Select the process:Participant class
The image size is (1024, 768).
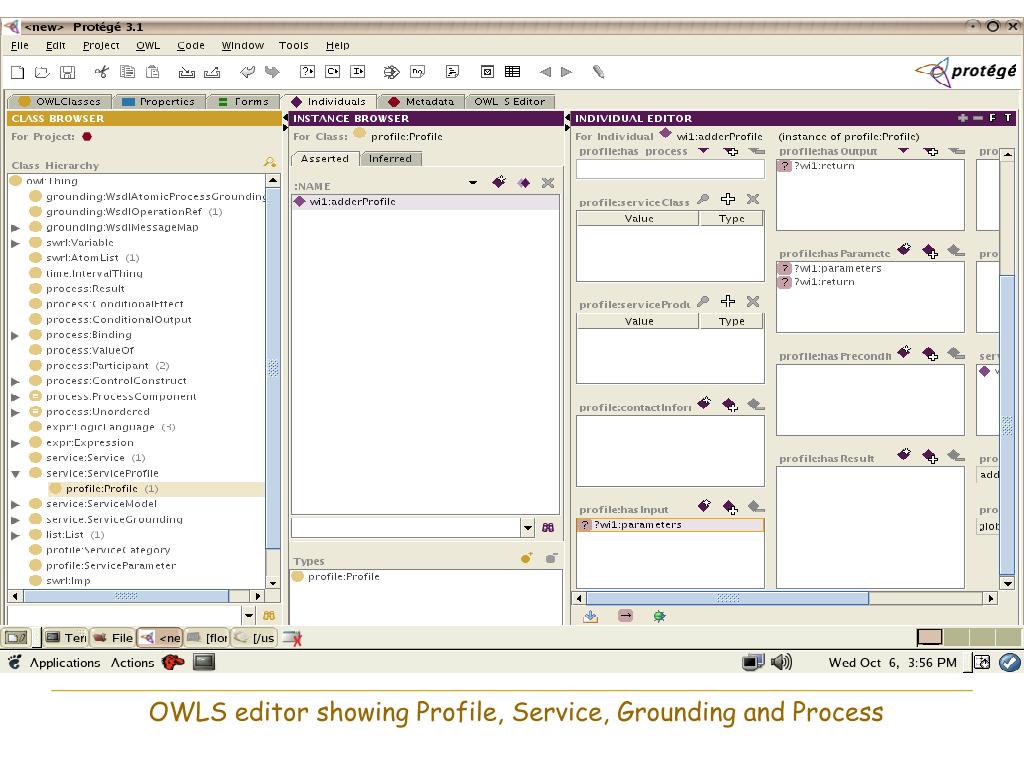pos(98,366)
